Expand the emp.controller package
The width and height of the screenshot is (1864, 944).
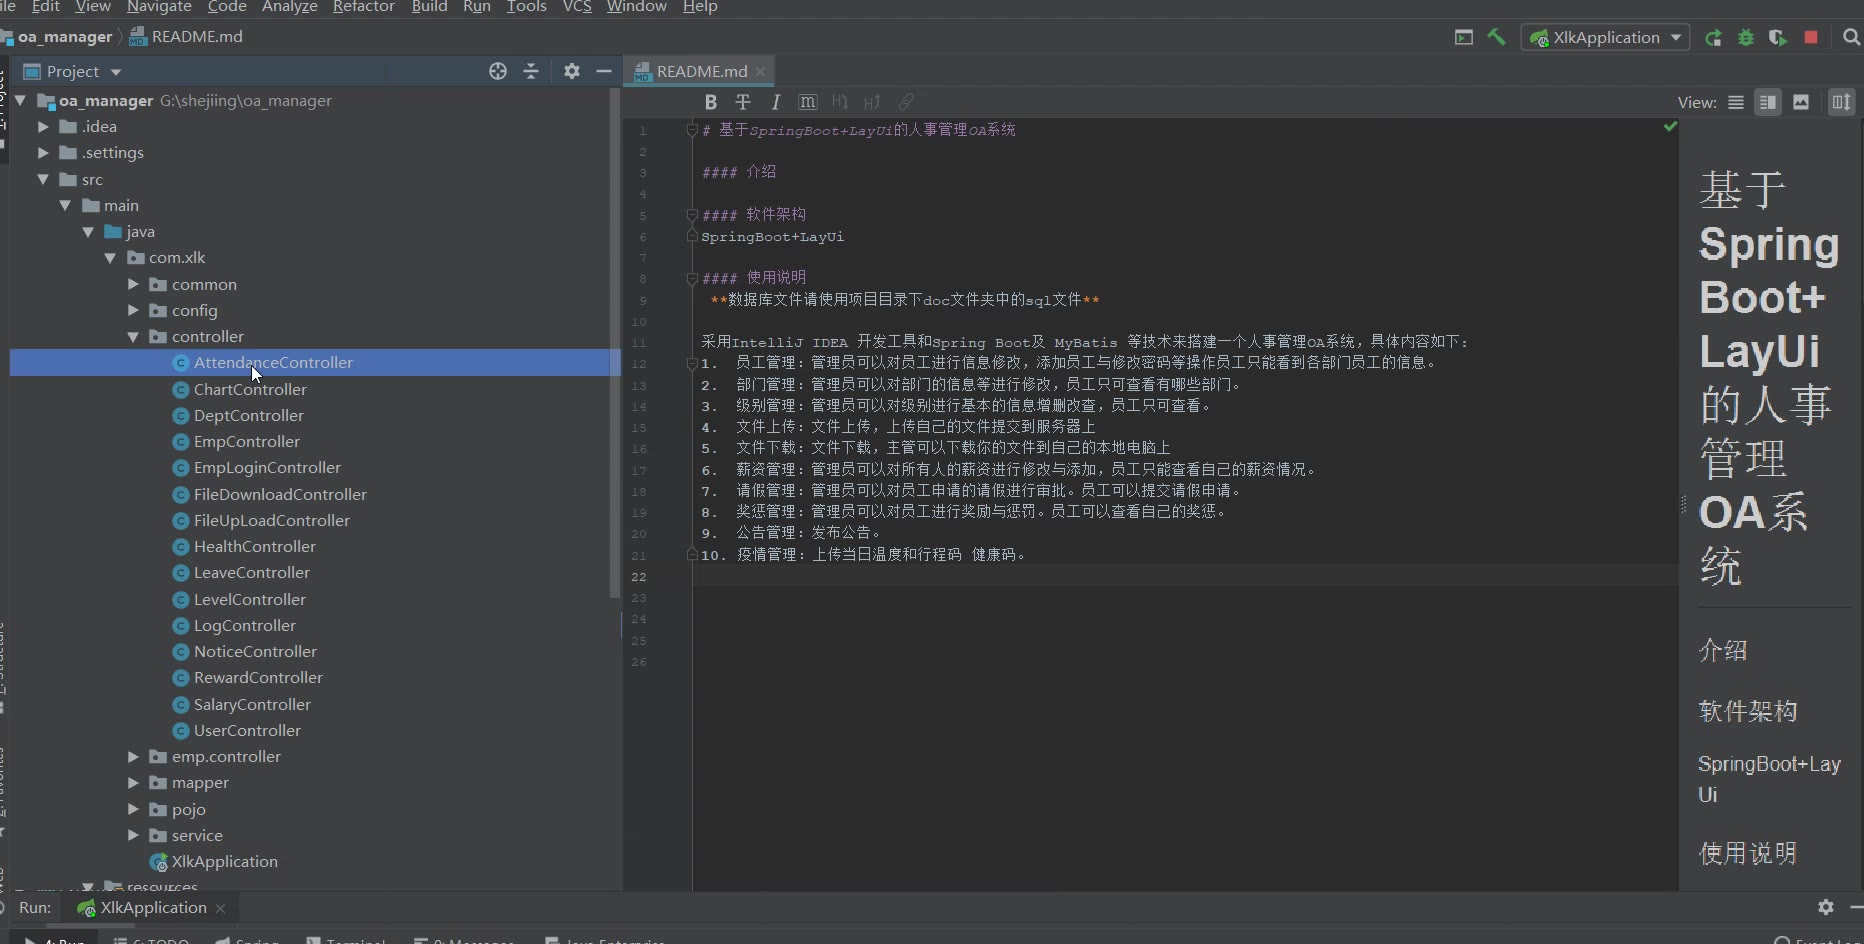(133, 756)
